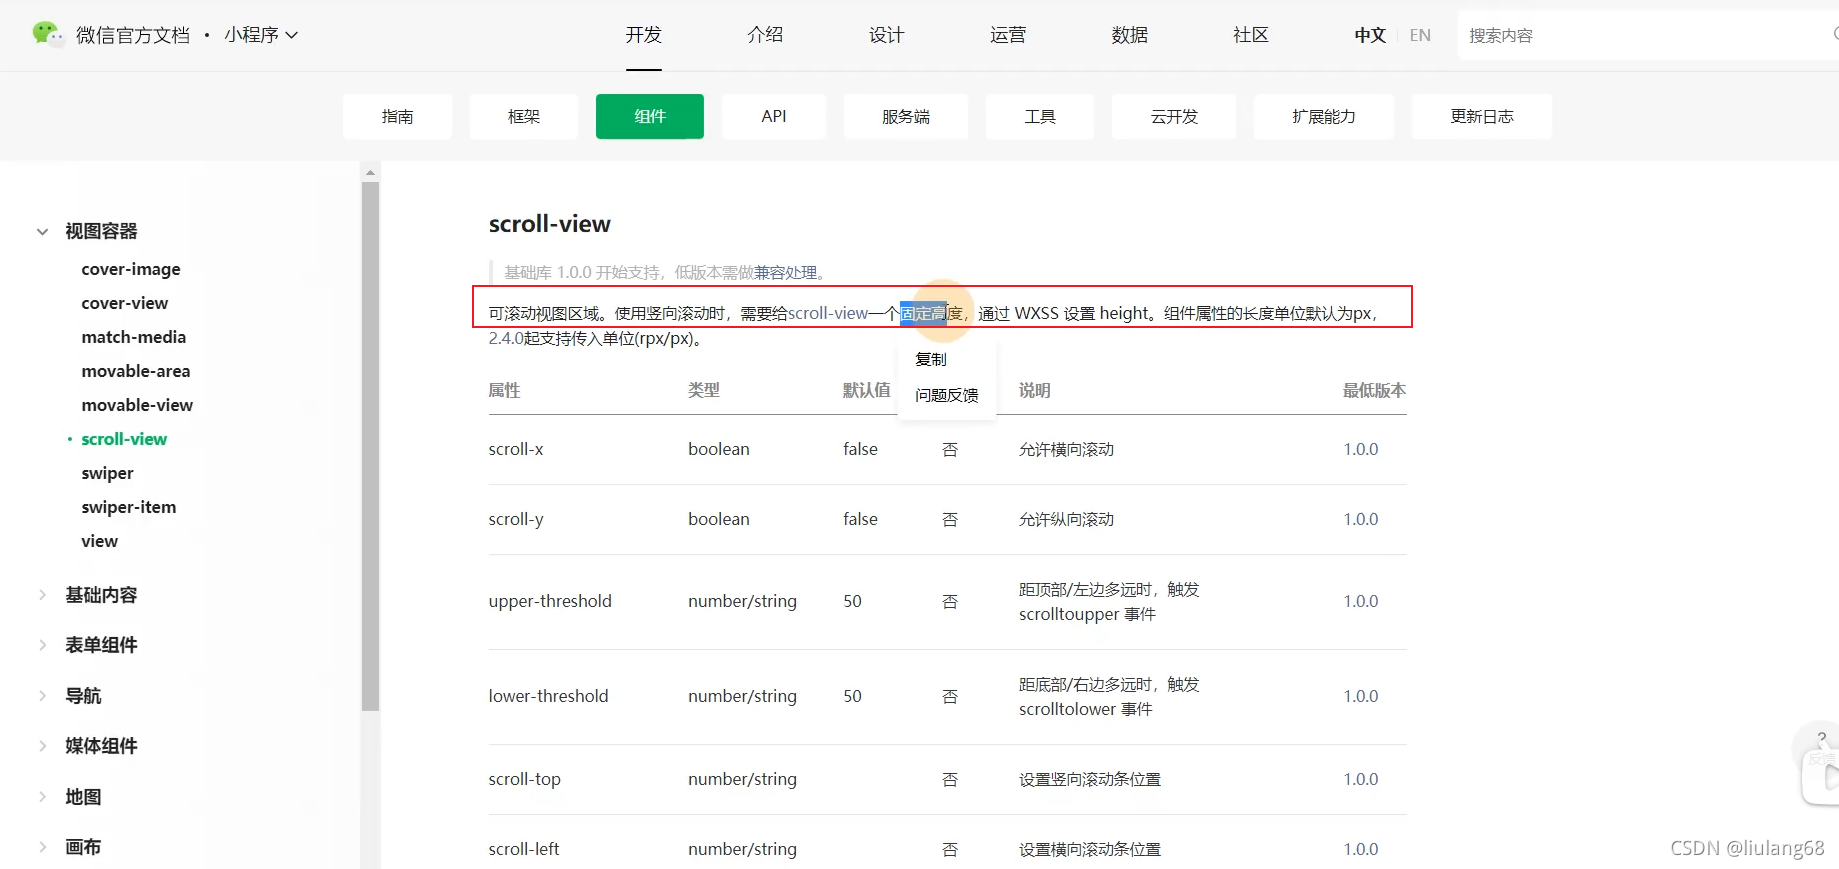This screenshot has height=869, width=1839.
Task: Click the WeChat logo icon
Action: pyautogui.click(x=46, y=33)
